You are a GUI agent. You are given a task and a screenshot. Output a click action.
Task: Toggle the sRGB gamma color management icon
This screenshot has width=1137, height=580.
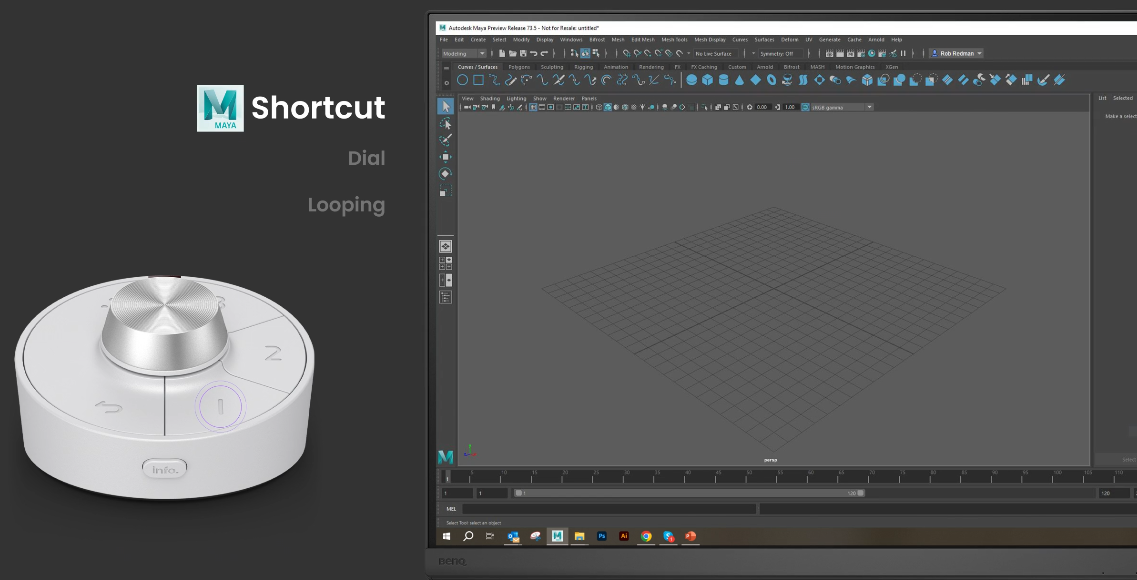tap(806, 107)
